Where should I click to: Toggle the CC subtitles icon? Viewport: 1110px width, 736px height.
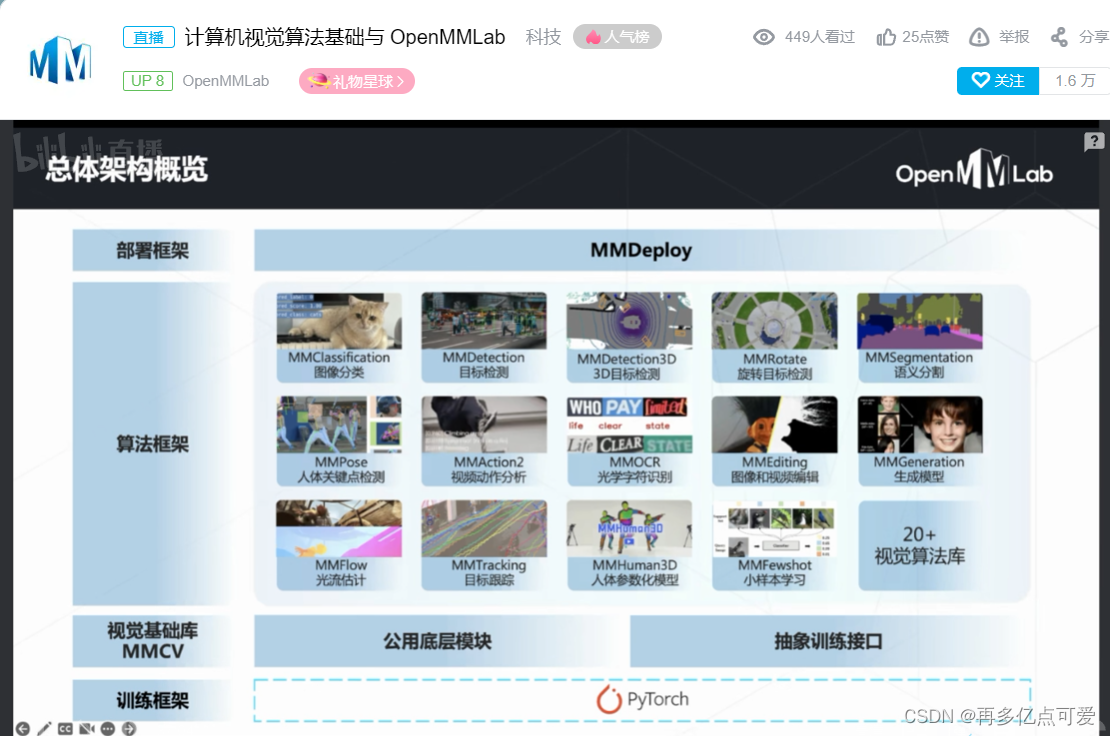(x=65, y=728)
